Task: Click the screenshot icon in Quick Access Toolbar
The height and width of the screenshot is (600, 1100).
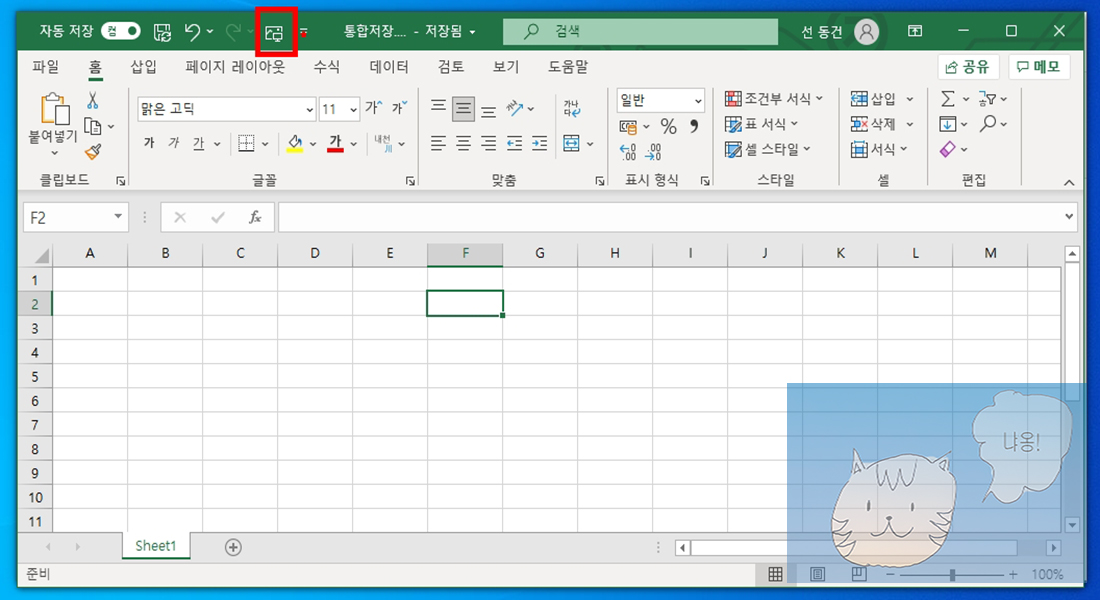Action: coord(274,32)
